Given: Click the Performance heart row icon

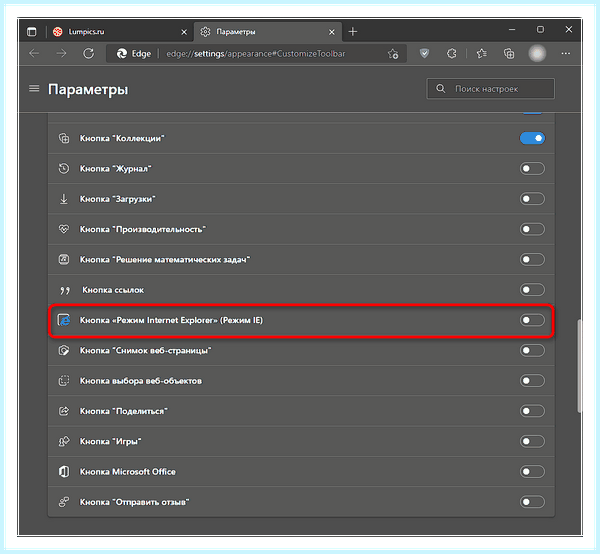Looking at the screenshot, I should (x=64, y=229).
